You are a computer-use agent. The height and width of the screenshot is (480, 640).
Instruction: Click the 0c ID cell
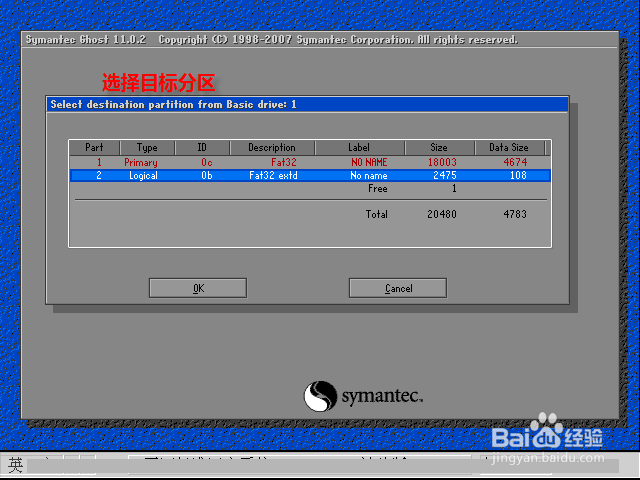pos(207,162)
